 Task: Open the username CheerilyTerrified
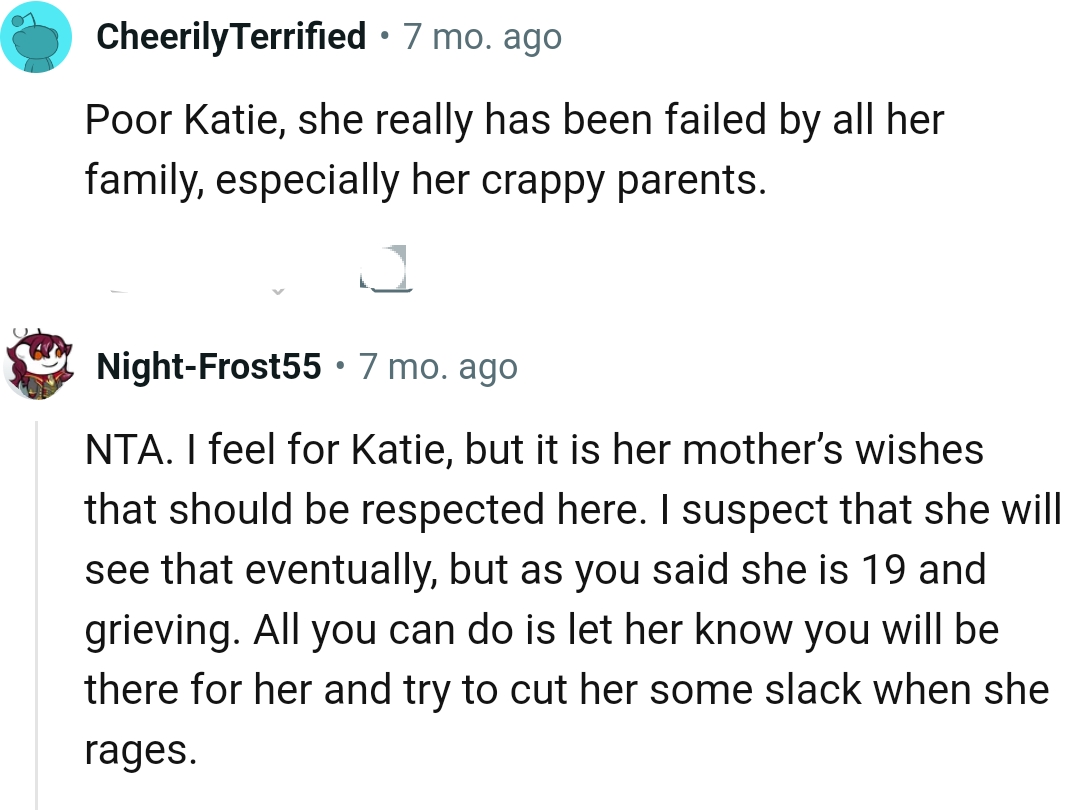point(229,36)
